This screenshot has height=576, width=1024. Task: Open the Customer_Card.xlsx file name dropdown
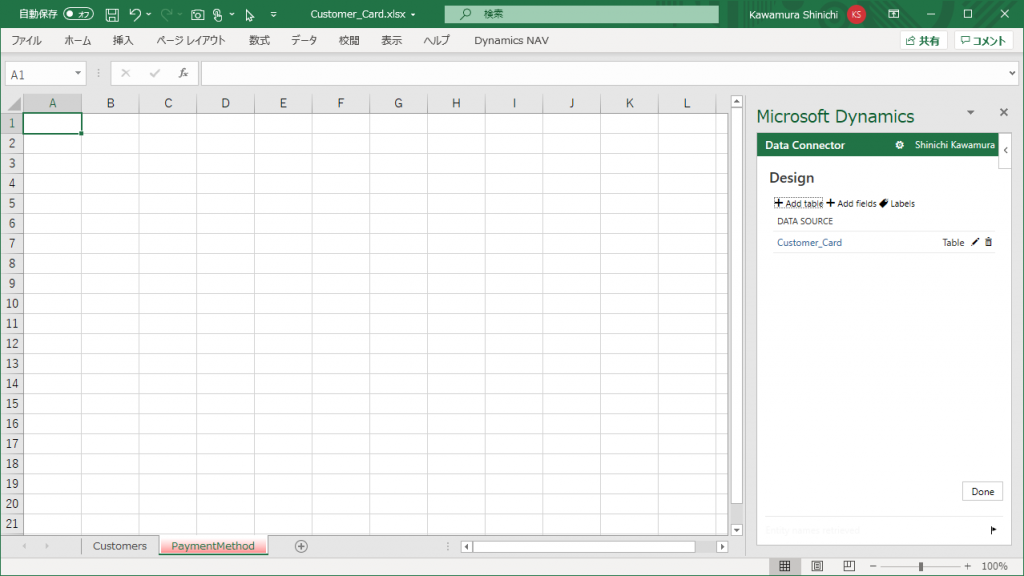click(413, 14)
